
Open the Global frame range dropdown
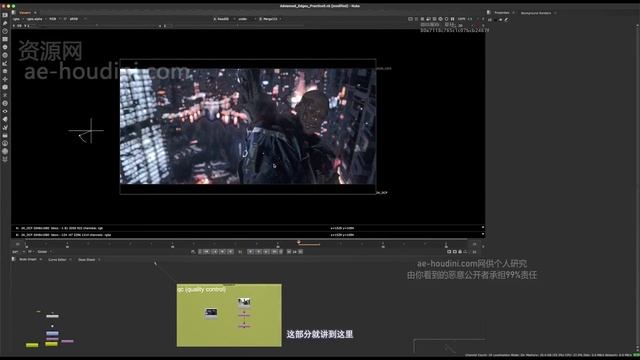tap(43, 252)
